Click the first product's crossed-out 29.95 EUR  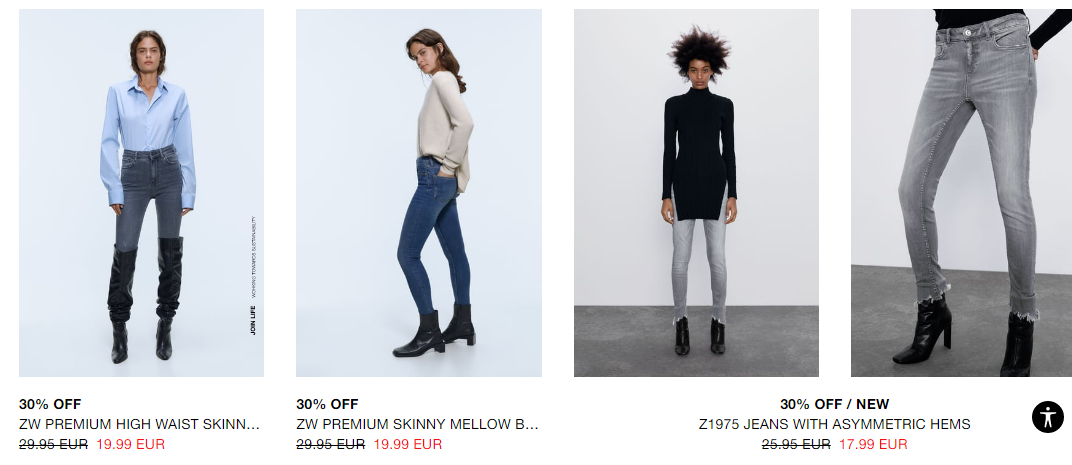[53, 444]
